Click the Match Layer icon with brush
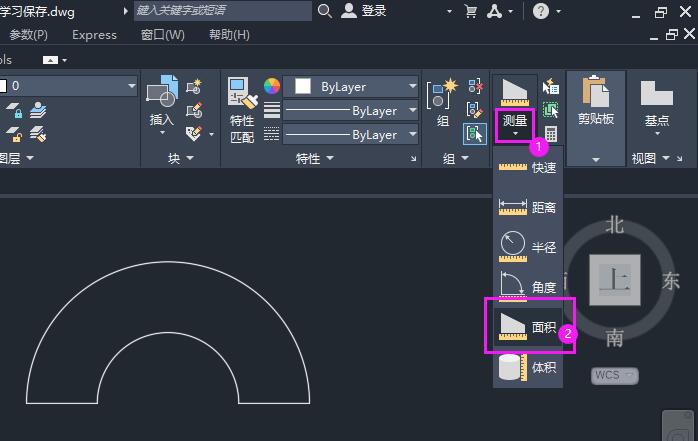The height and width of the screenshot is (441, 698). pyautogui.click(x=38, y=134)
